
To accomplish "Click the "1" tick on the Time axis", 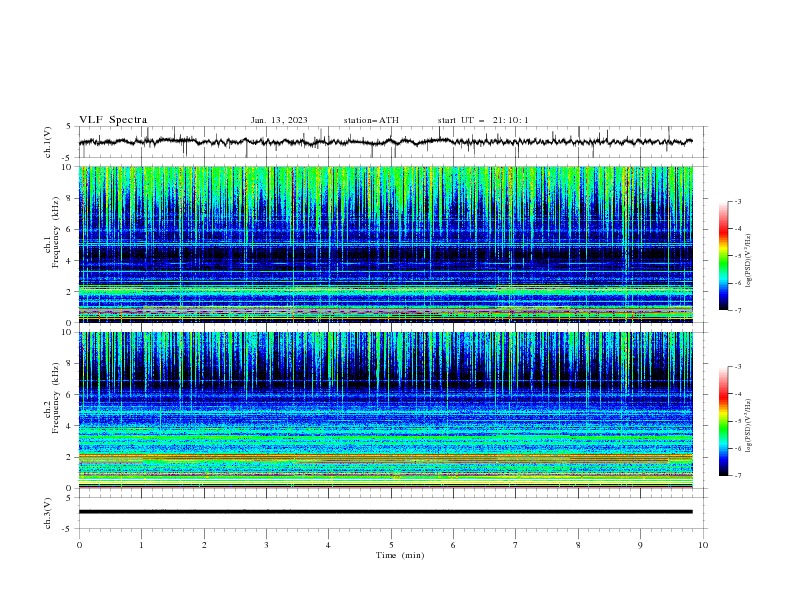I will [x=141, y=545].
